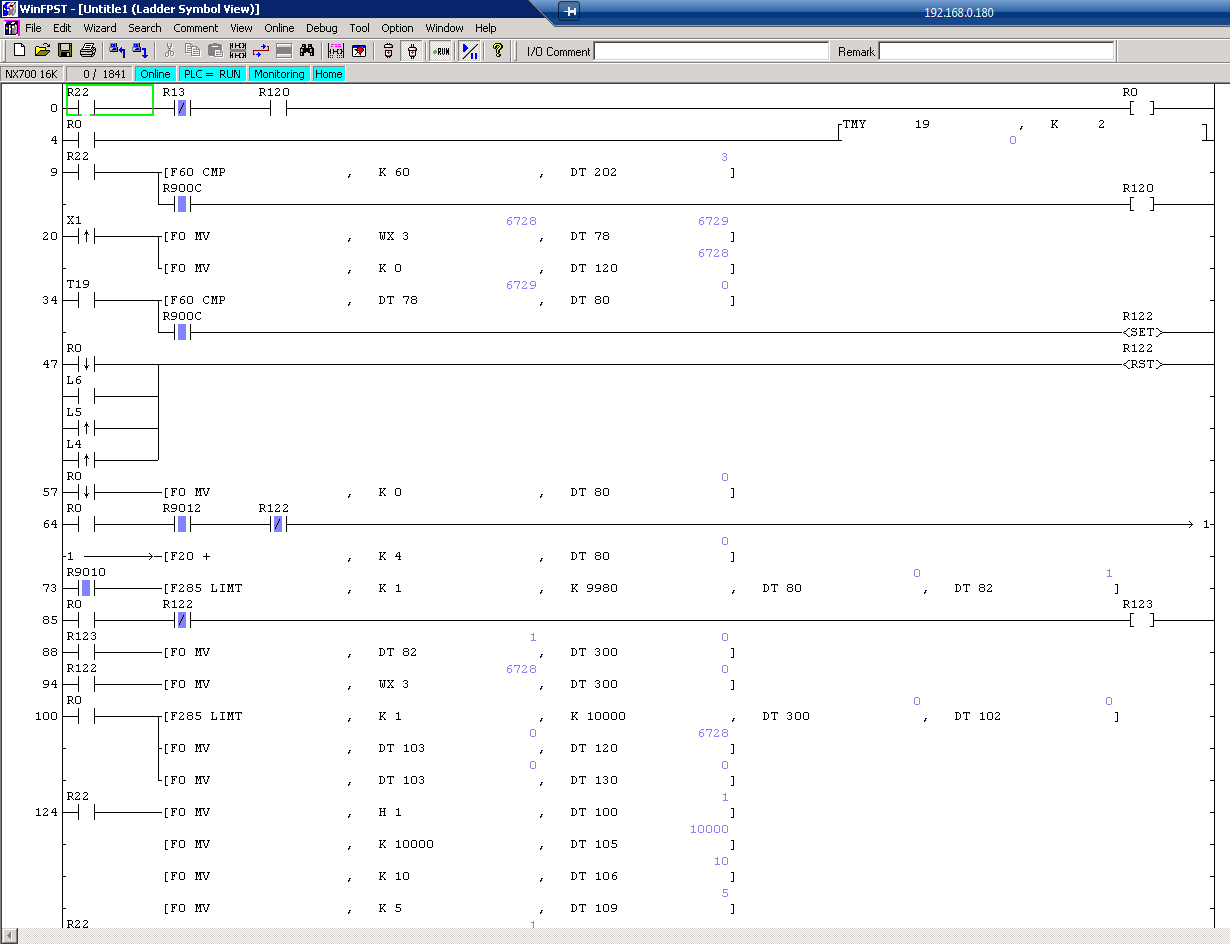
Task: Toggle monitoring start/stop toolbar button
Action: click(x=469, y=51)
